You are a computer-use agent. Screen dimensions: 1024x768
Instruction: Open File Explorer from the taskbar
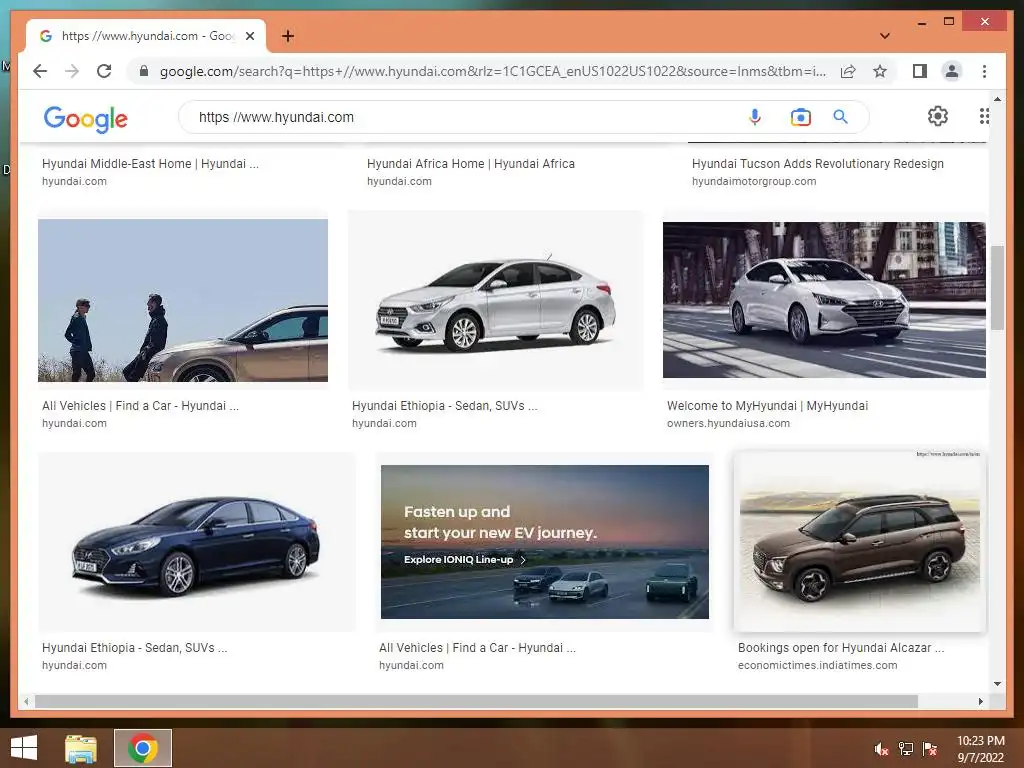click(81, 748)
